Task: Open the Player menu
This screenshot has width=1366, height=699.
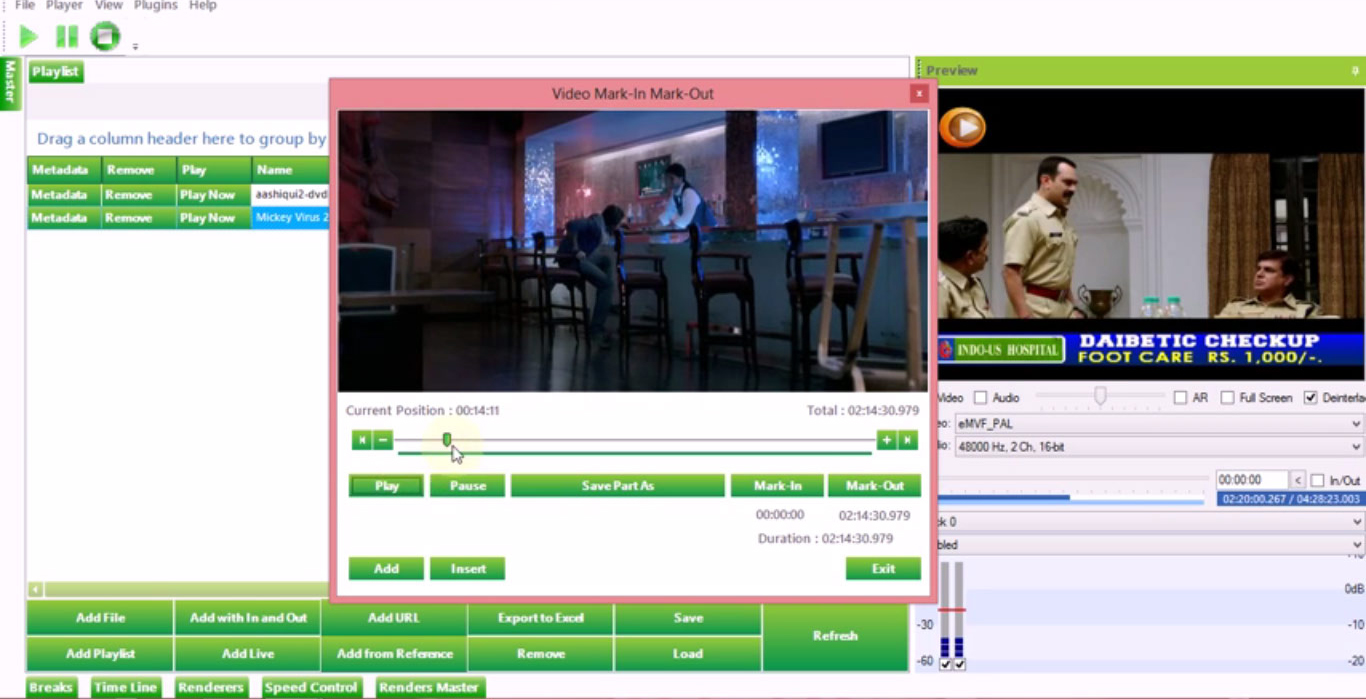Action: pos(64,5)
